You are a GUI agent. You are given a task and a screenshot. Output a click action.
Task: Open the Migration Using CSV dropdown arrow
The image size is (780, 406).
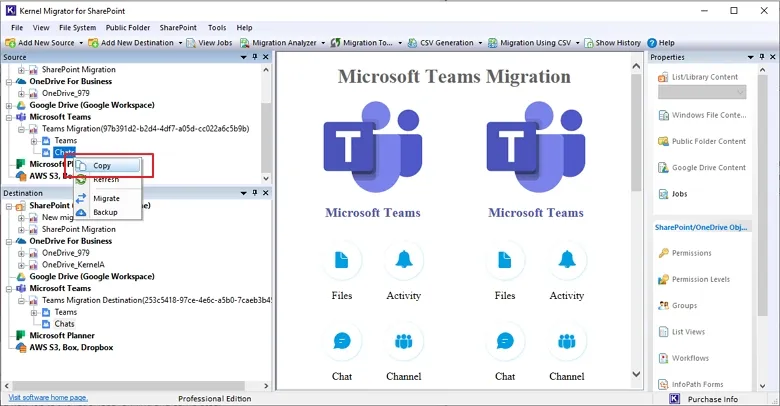coord(578,43)
